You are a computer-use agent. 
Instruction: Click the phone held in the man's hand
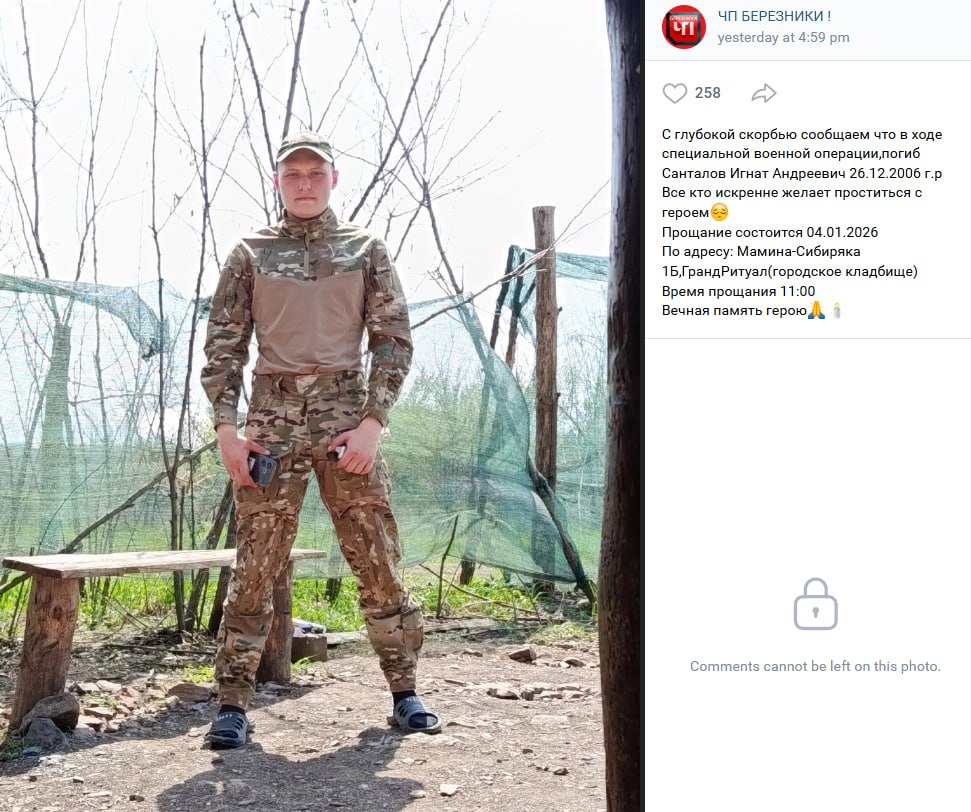pyautogui.click(x=263, y=469)
